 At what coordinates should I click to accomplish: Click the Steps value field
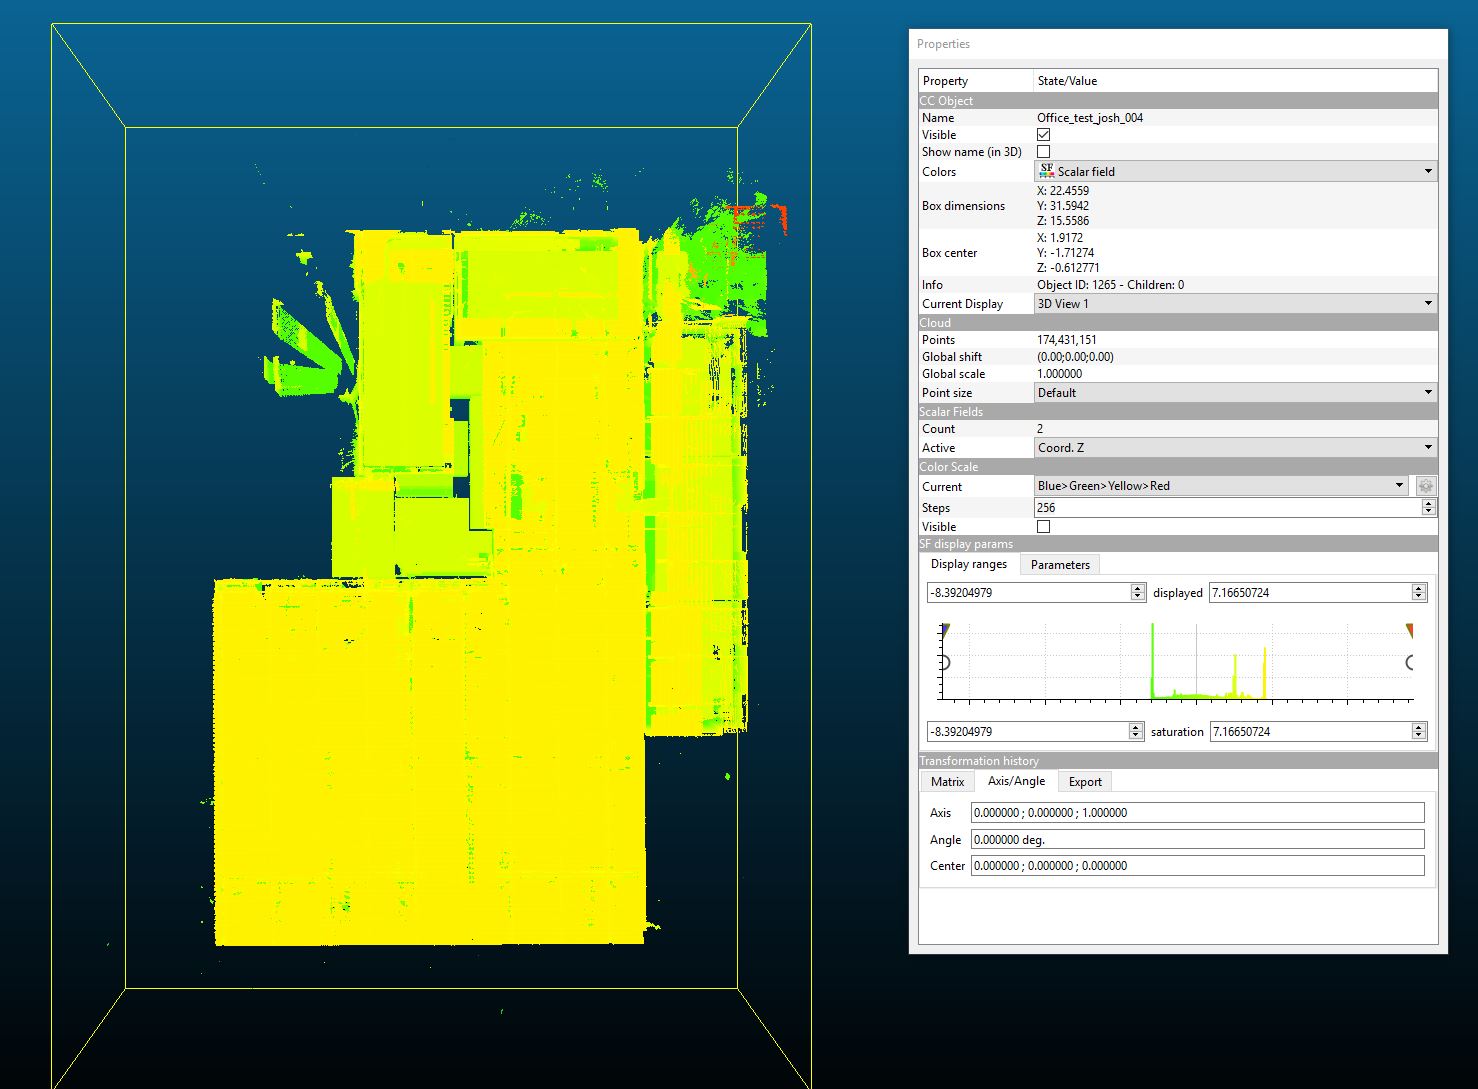click(x=1226, y=508)
